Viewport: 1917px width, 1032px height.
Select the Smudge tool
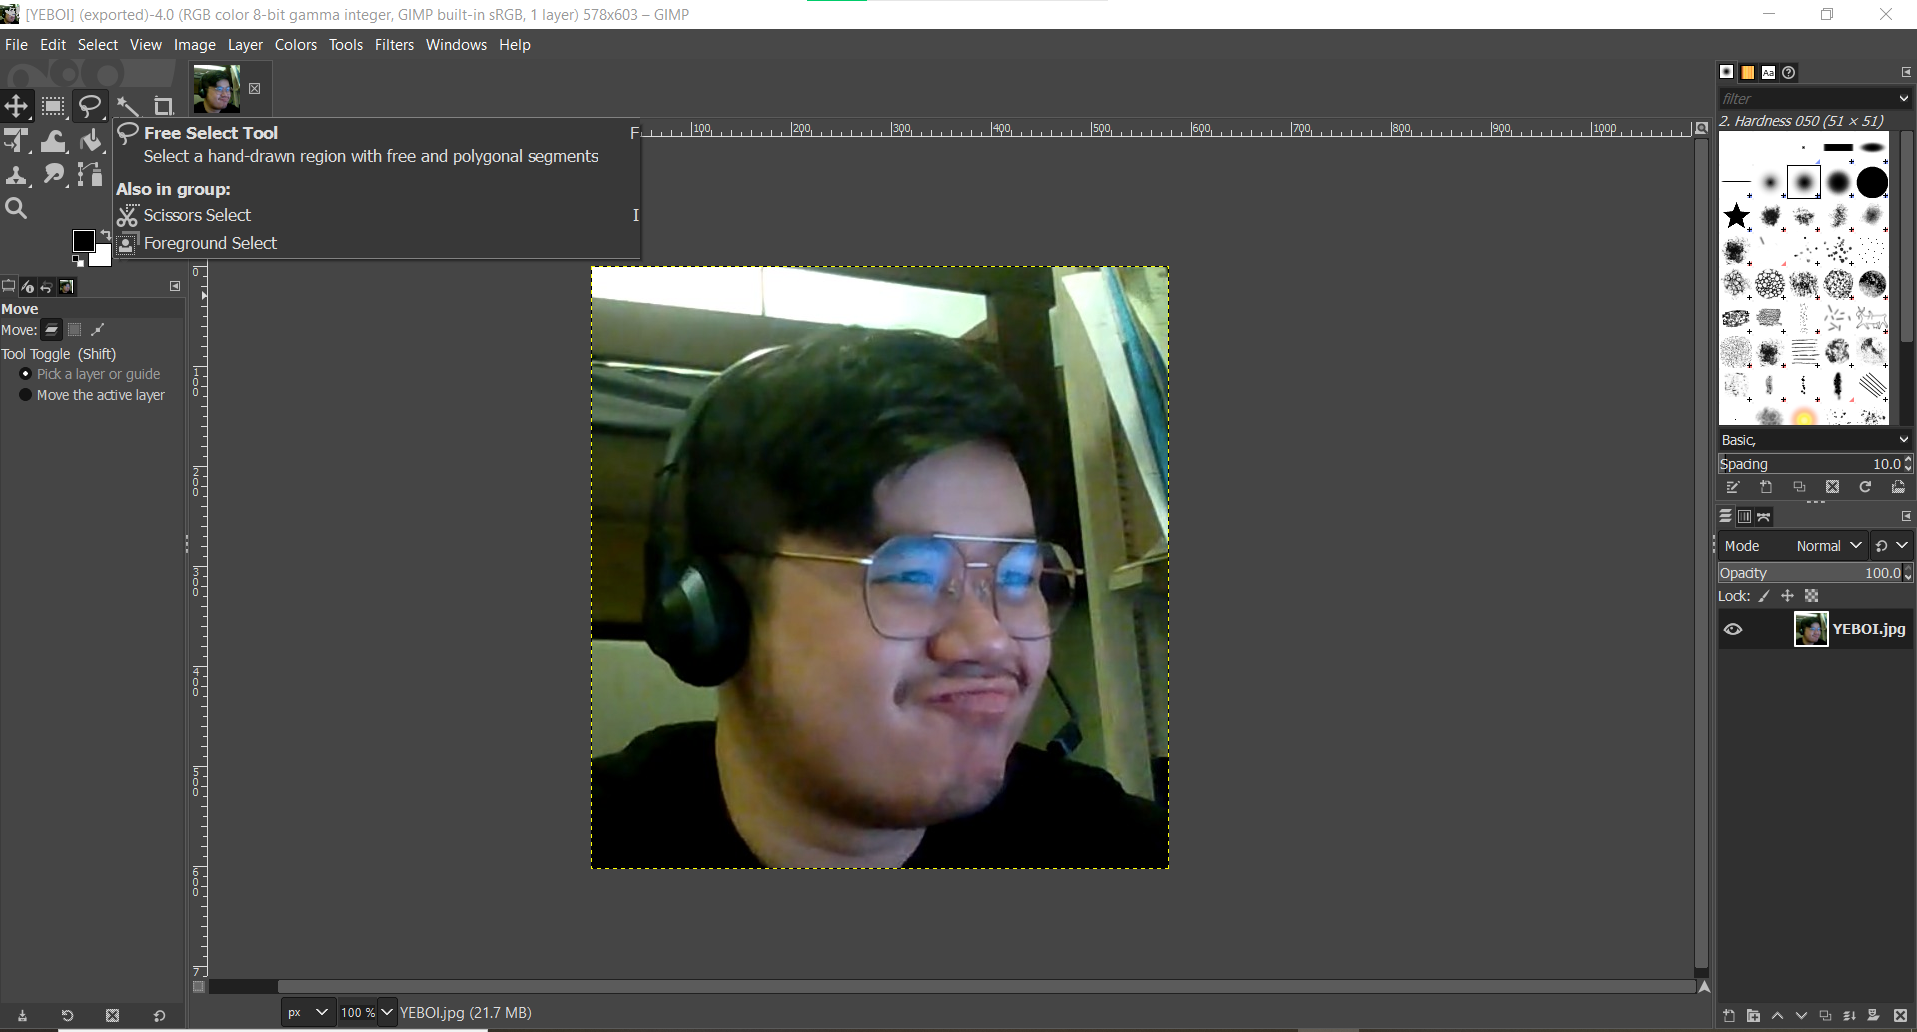[x=54, y=175]
